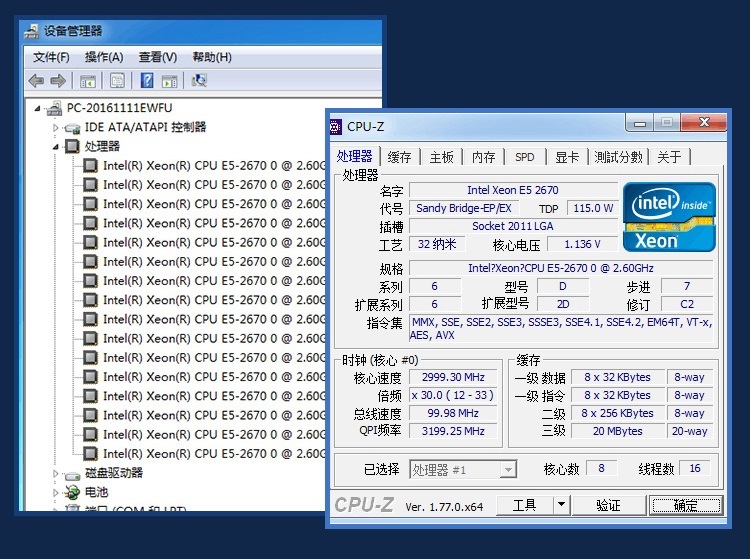Click the chip icon of last Xeon E5-2670 entry
750x559 pixels.
[90, 453]
